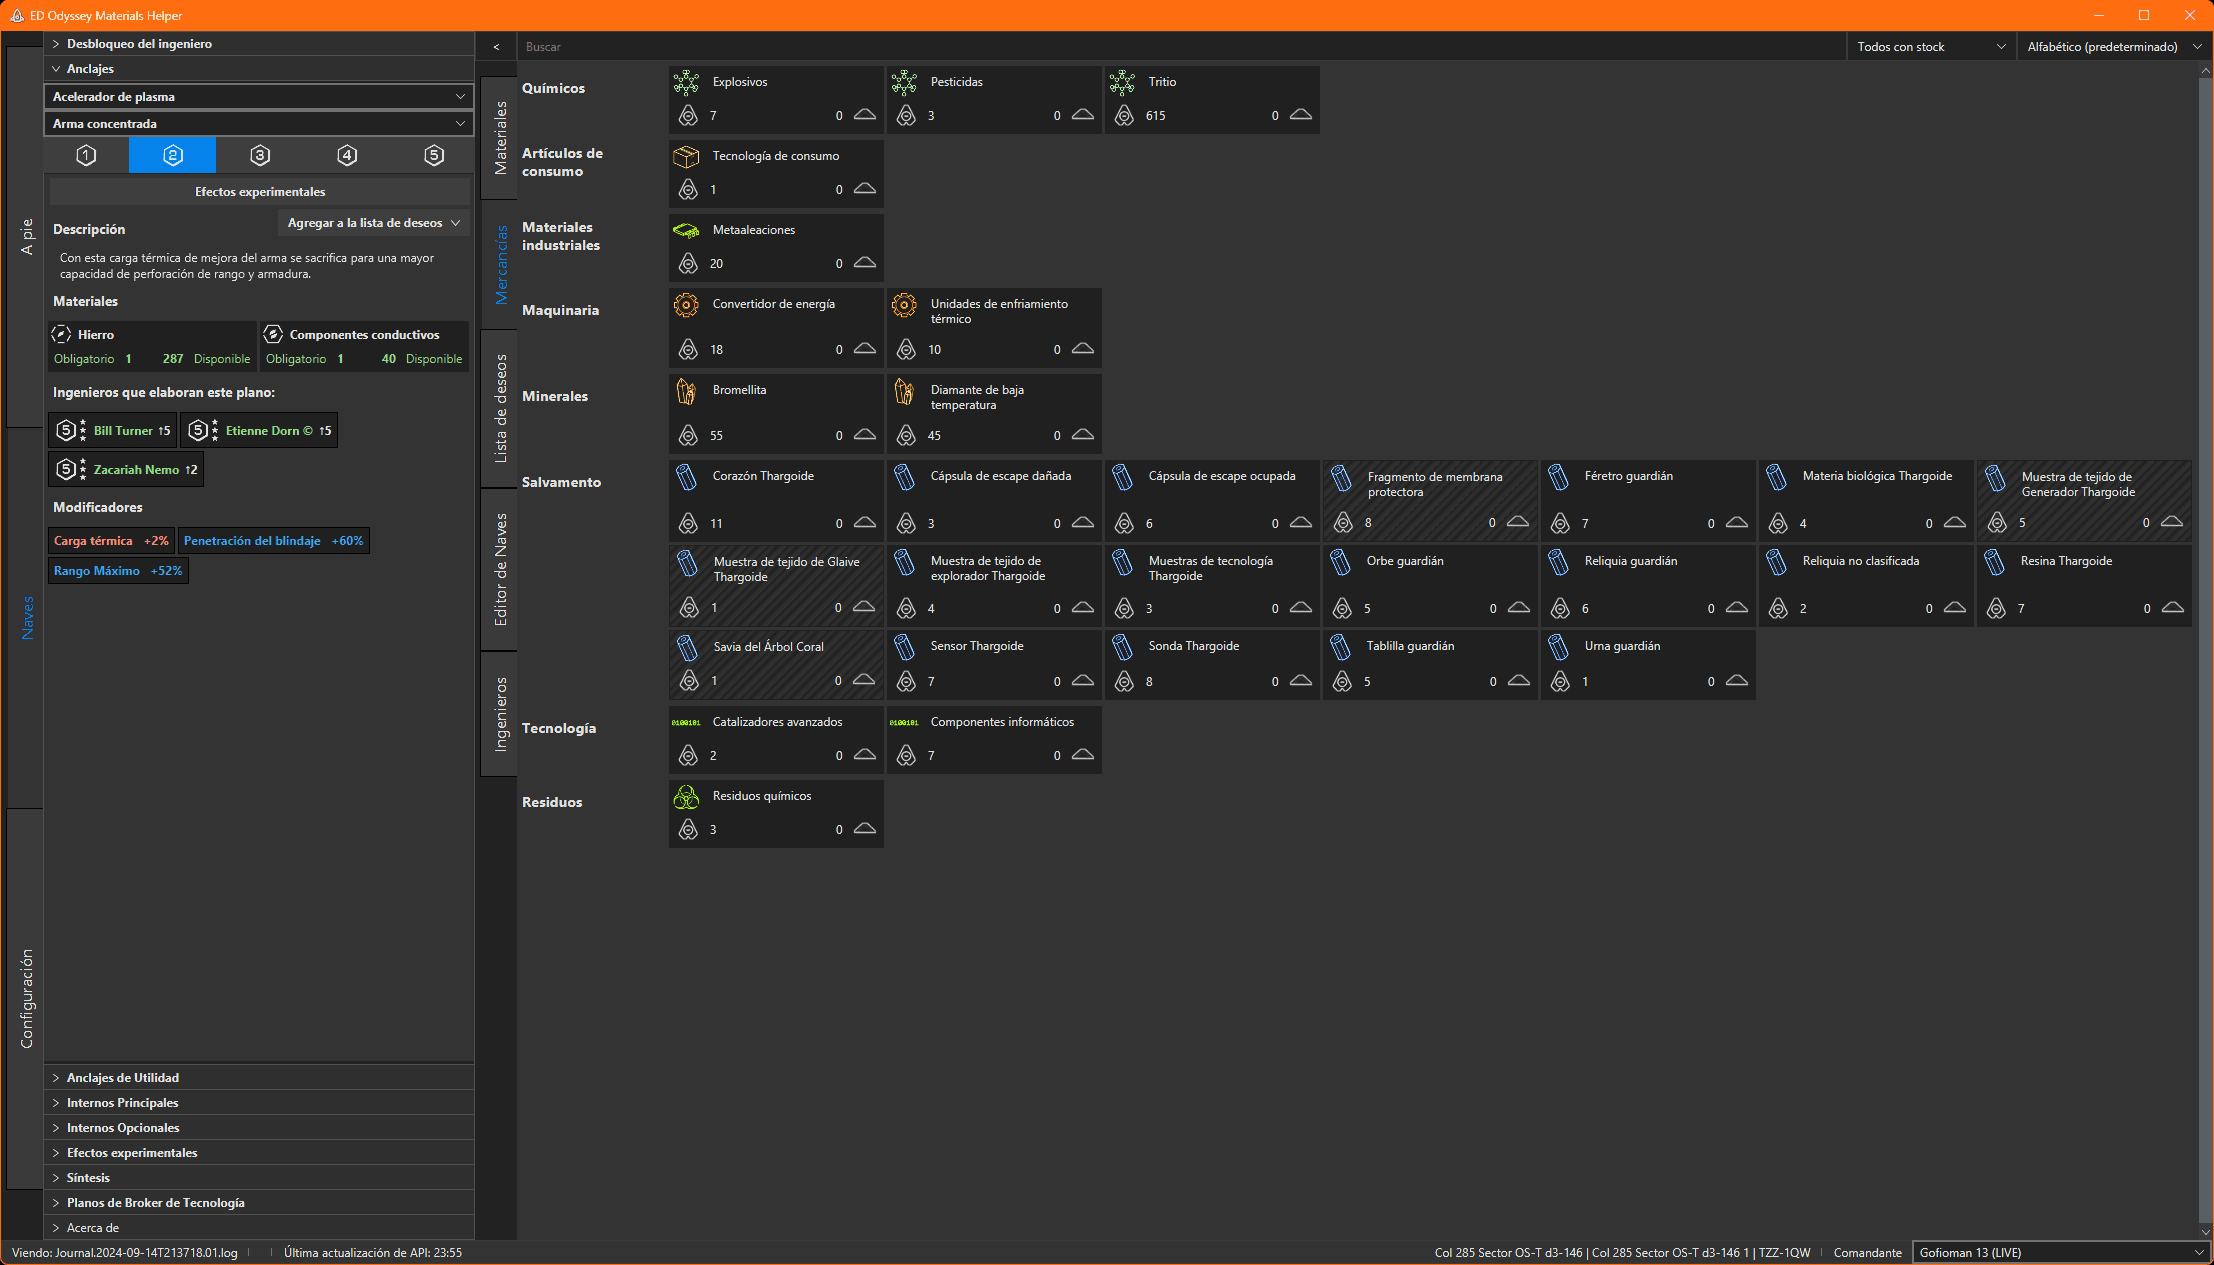The width and height of the screenshot is (2214, 1265).
Task: Open Acelerador de plasma dropdown
Action: (x=259, y=97)
